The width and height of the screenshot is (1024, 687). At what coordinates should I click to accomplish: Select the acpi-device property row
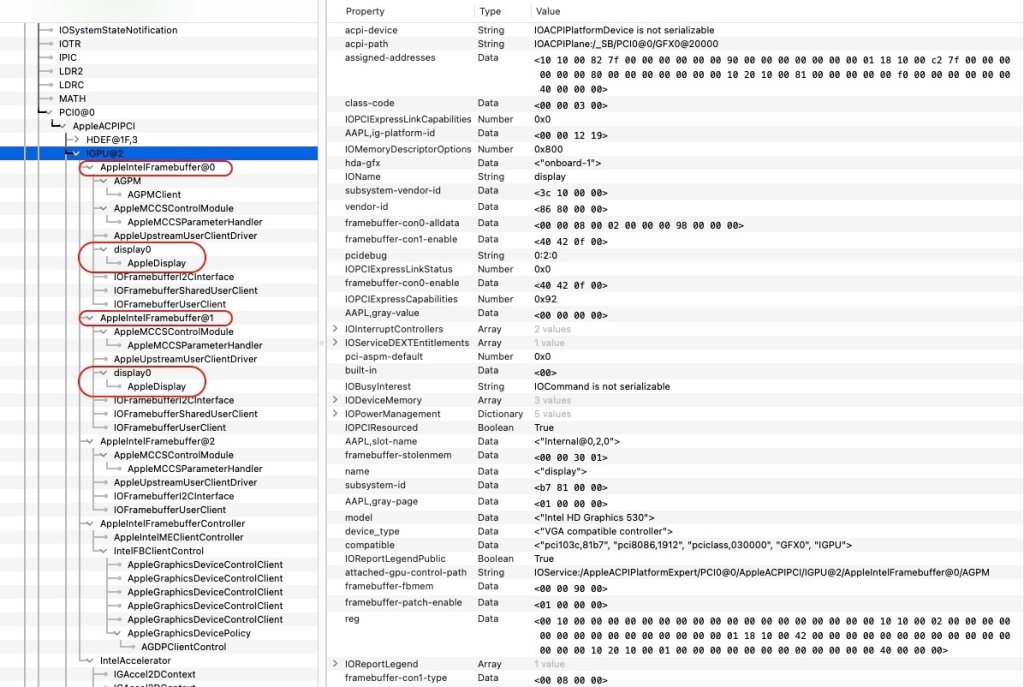675,30
